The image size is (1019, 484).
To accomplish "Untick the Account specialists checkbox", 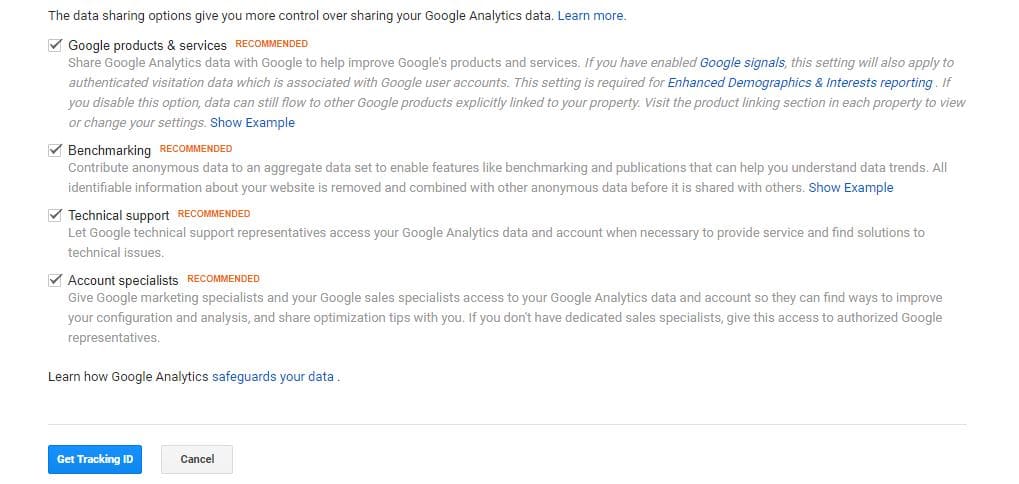I will pyautogui.click(x=55, y=280).
